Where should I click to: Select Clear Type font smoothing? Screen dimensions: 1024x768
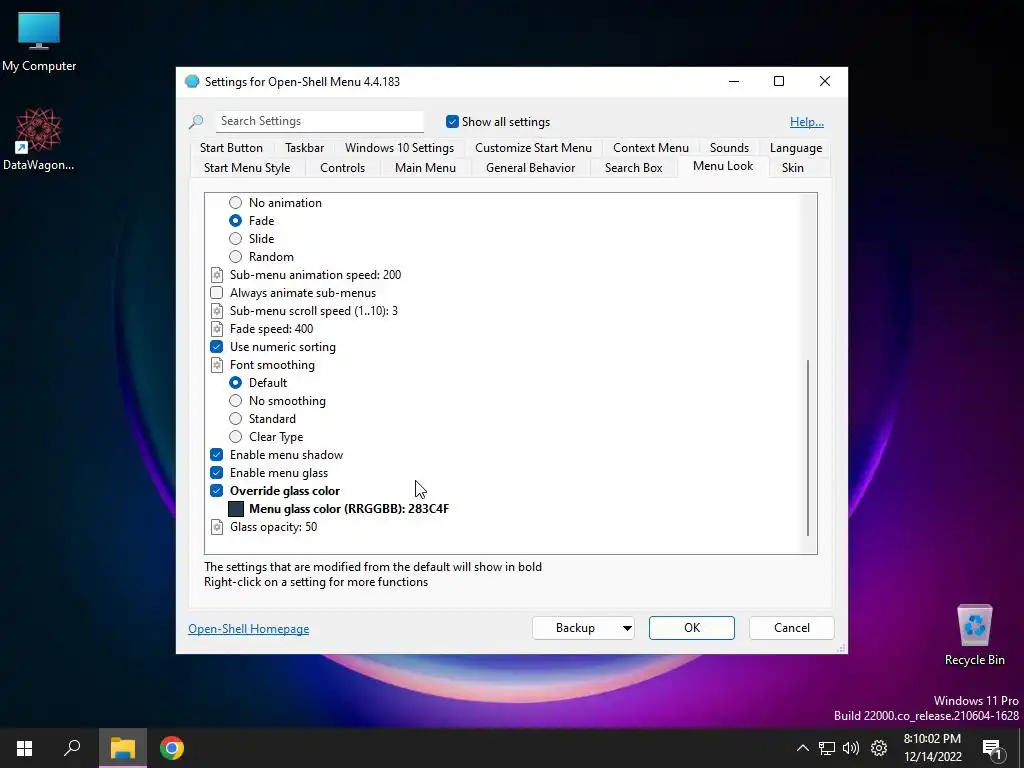click(x=235, y=437)
